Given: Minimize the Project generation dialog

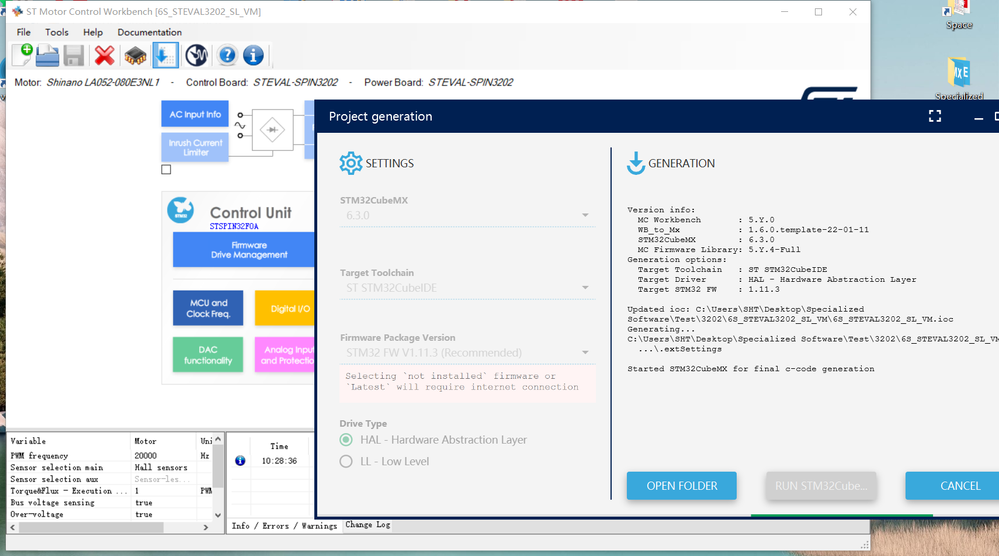Looking at the screenshot, I should pyautogui.click(x=979, y=118).
